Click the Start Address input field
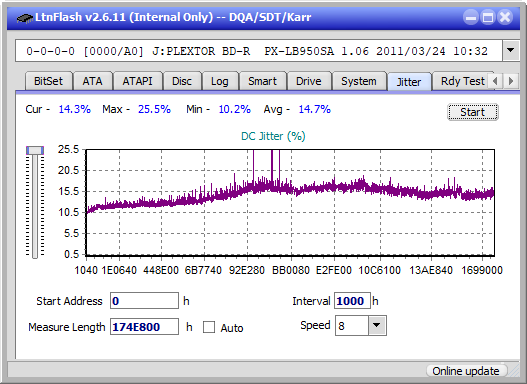 pyautogui.click(x=144, y=301)
